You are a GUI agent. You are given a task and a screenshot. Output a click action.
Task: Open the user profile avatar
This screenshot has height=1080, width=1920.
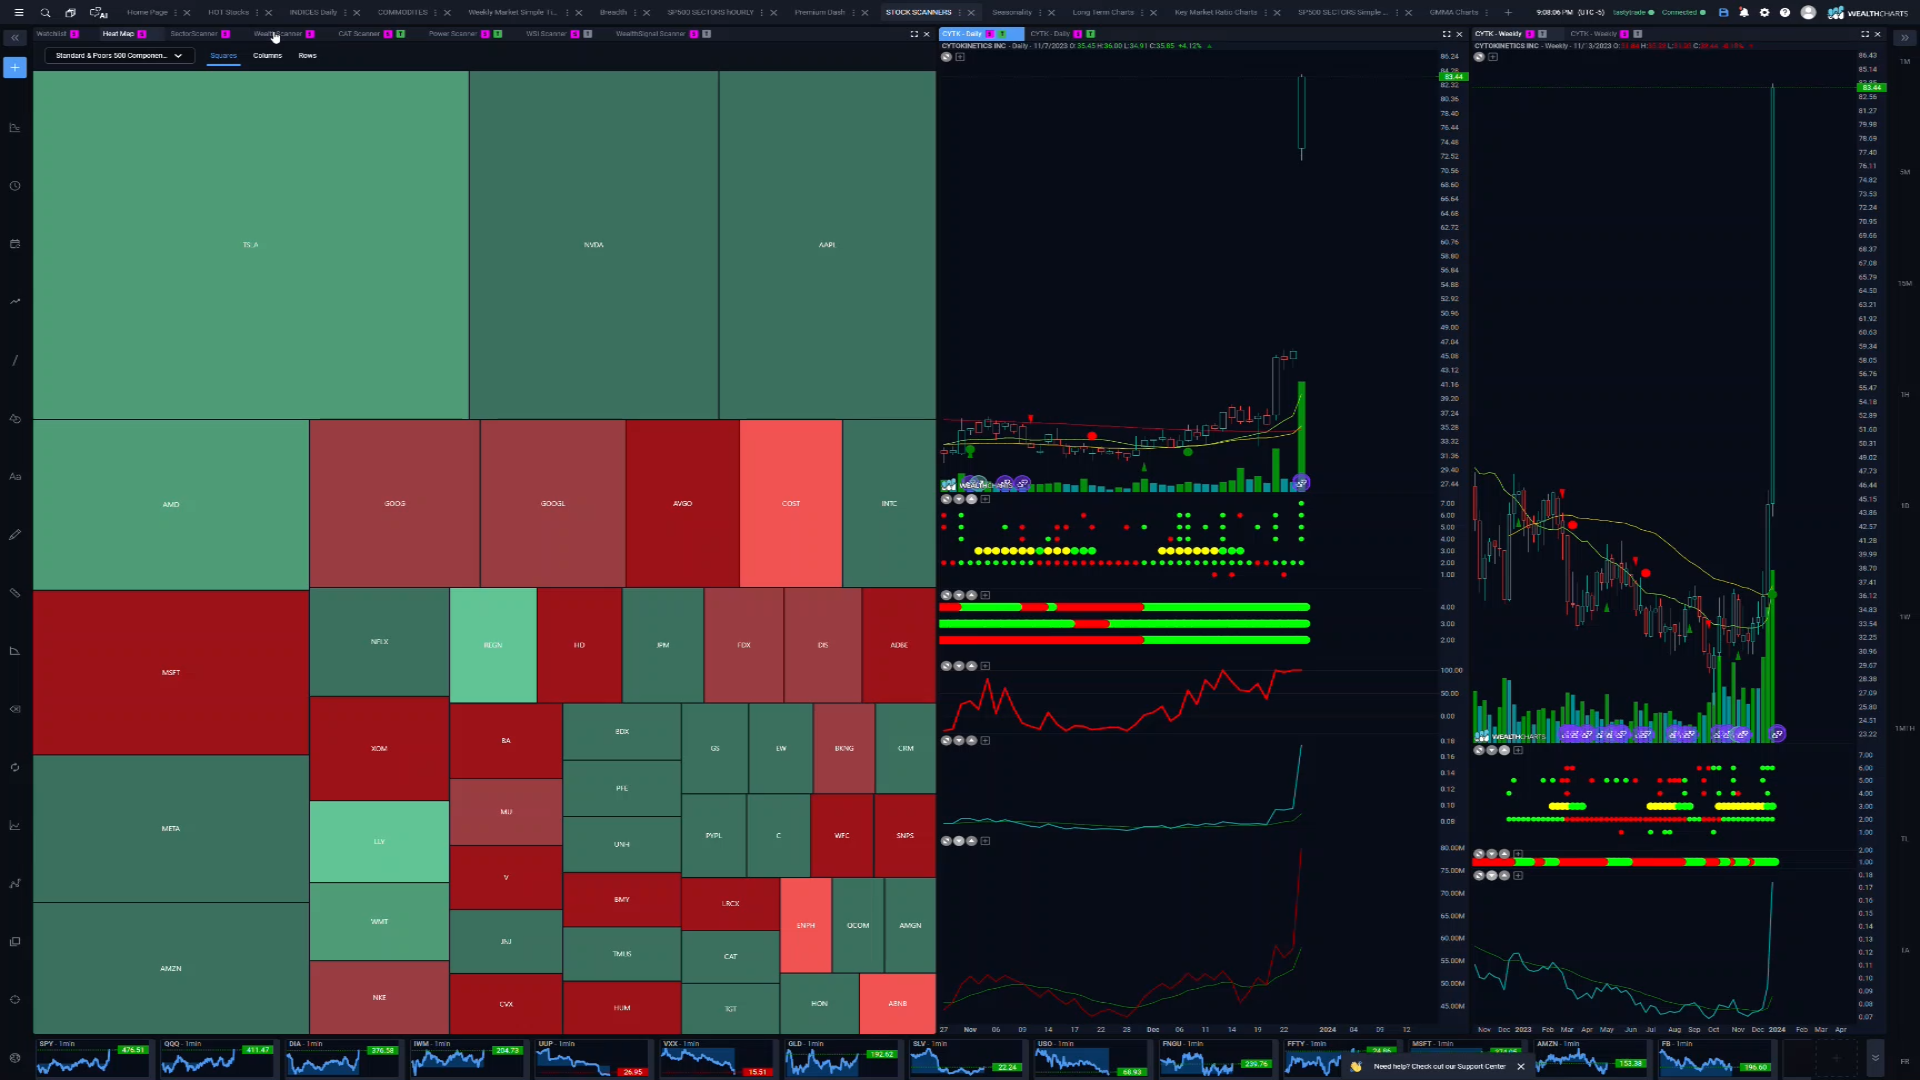point(1808,13)
